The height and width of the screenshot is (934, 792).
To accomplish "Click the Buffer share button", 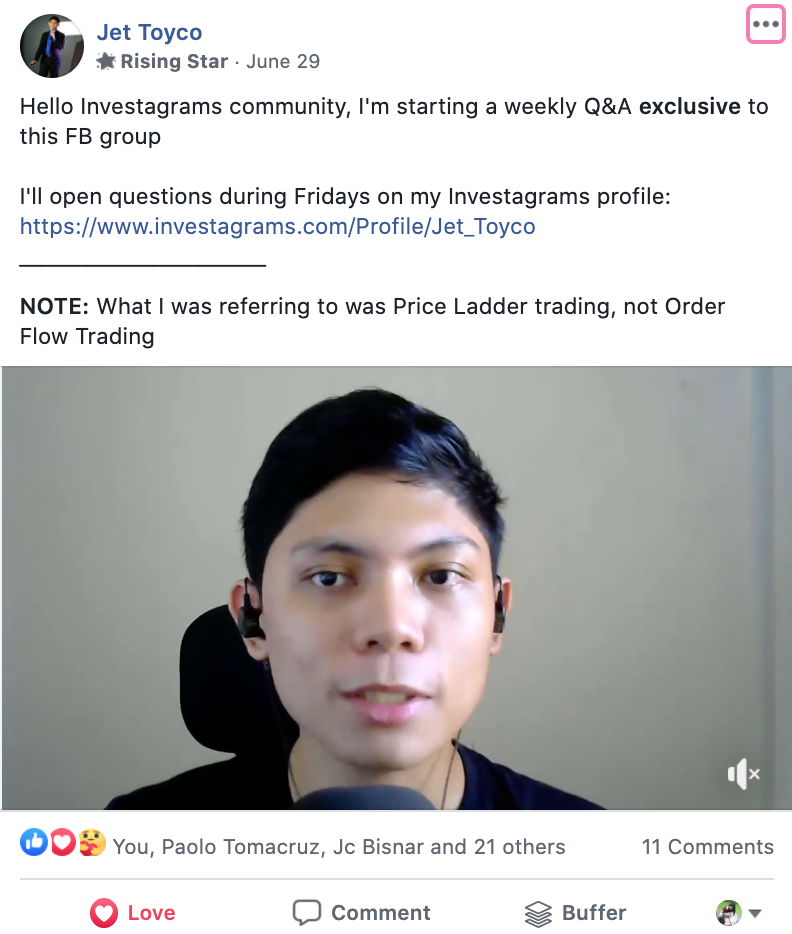I will 575,913.
